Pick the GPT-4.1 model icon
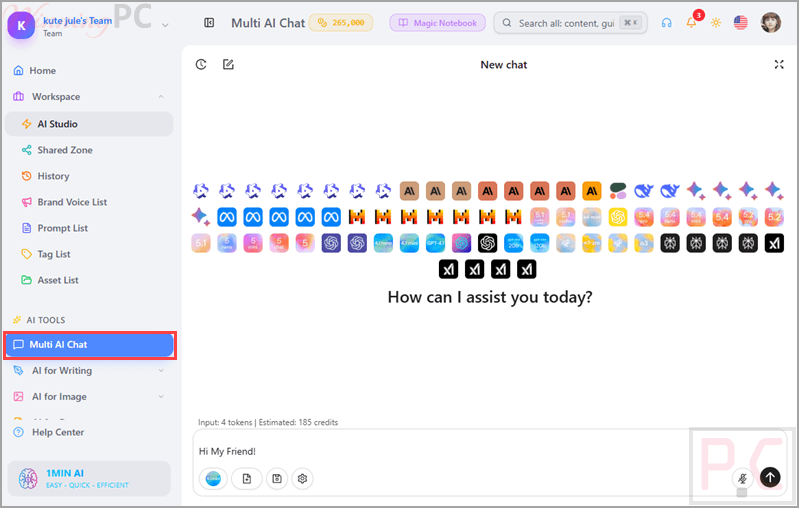Viewport: 799px width, 508px height. point(435,243)
